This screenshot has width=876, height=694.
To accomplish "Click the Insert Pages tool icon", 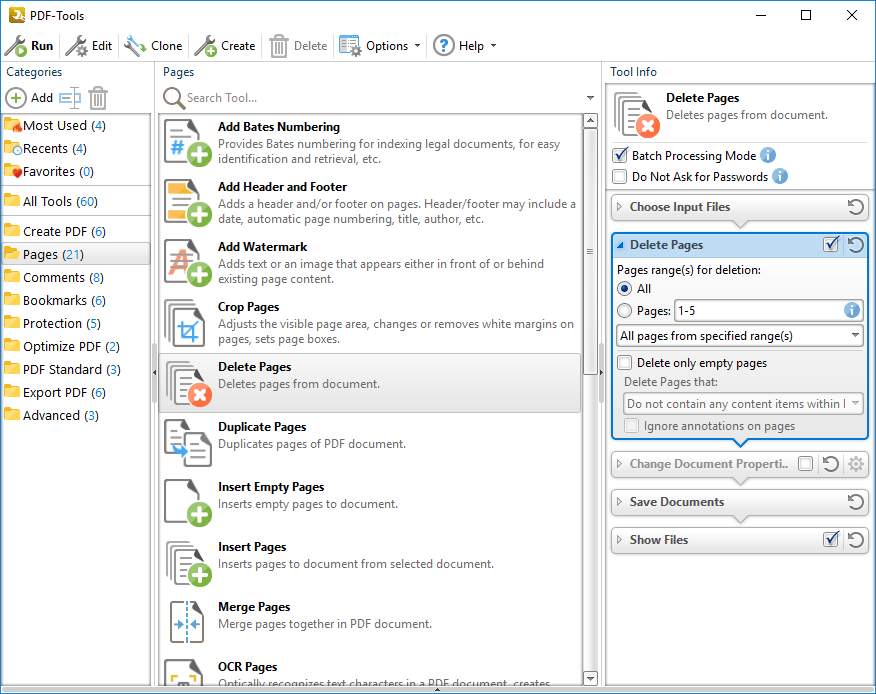I will click(188, 563).
